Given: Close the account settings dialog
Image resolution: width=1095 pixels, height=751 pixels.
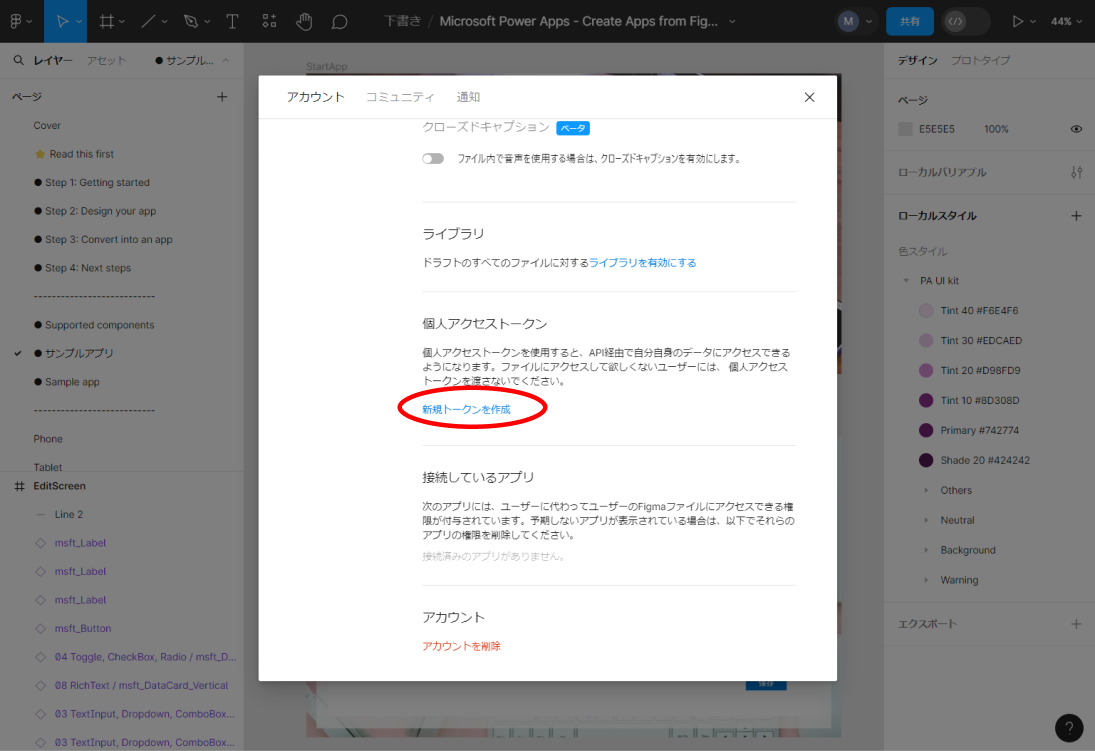Looking at the screenshot, I should (x=809, y=97).
